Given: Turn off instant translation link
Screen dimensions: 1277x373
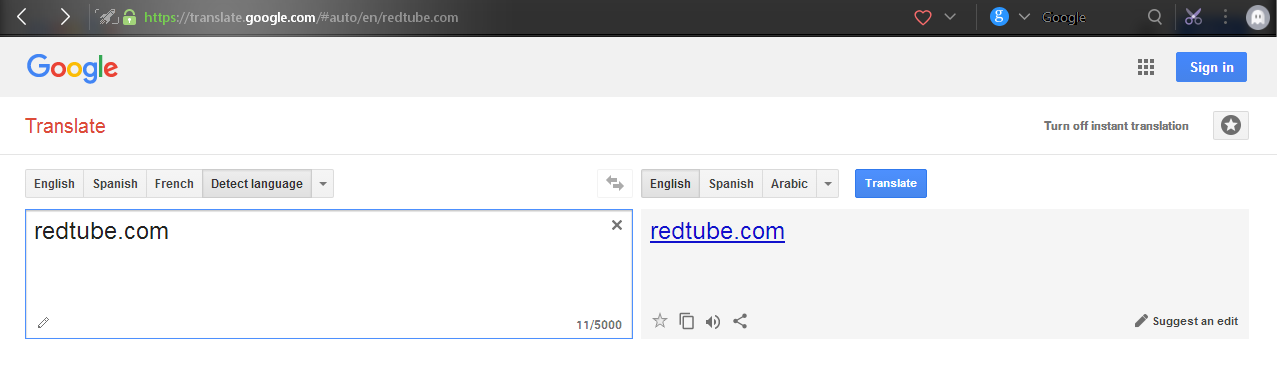Looking at the screenshot, I should tap(1116, 126).
